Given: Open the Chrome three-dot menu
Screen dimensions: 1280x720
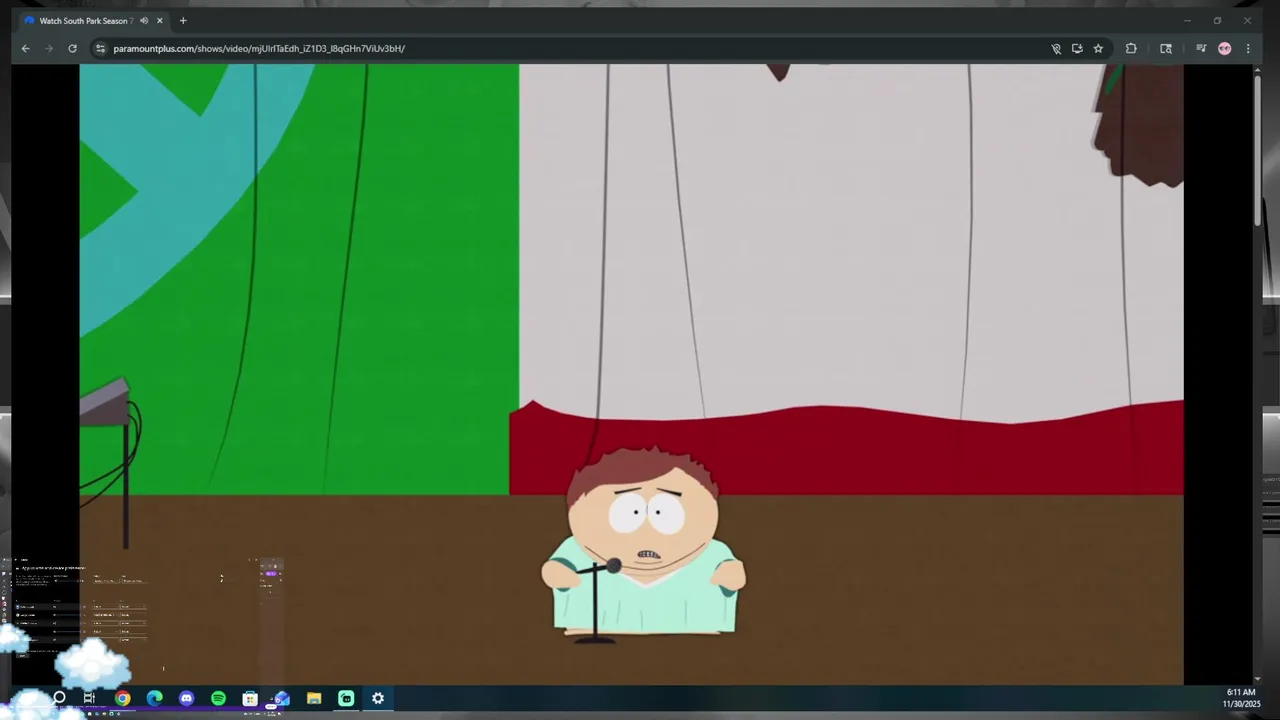Looking at the screenshot, I should pyautogui.click(x=1248, y=48).
